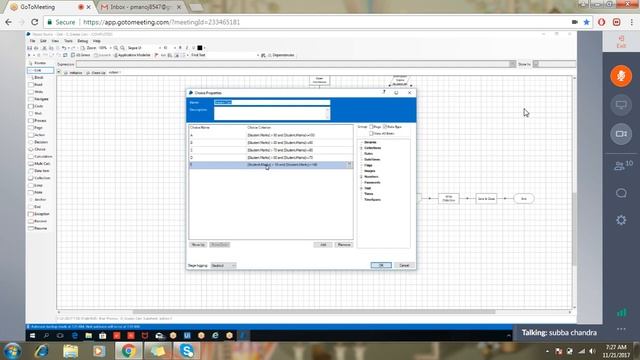Click the Name field in Choice Properties

[x=272, y=102]
